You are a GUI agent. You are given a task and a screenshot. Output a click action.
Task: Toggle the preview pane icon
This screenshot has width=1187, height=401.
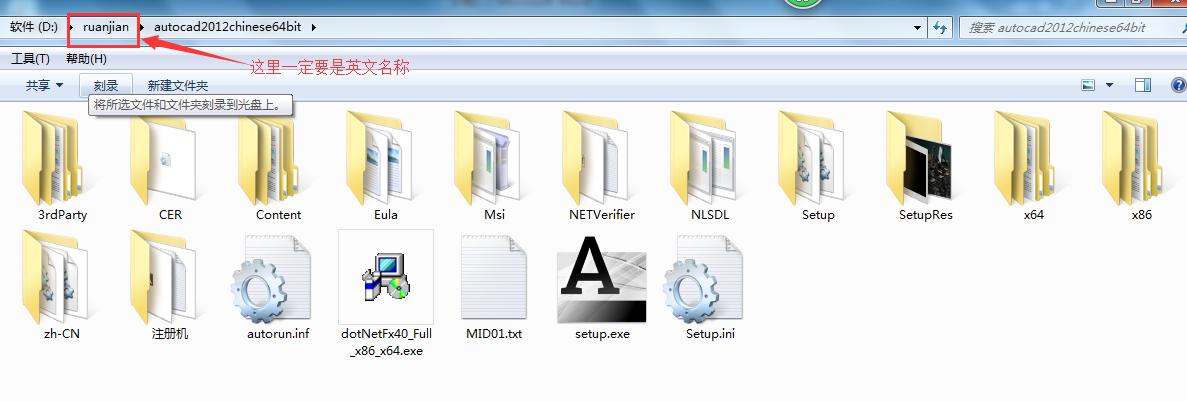[x=1143, y=85]
